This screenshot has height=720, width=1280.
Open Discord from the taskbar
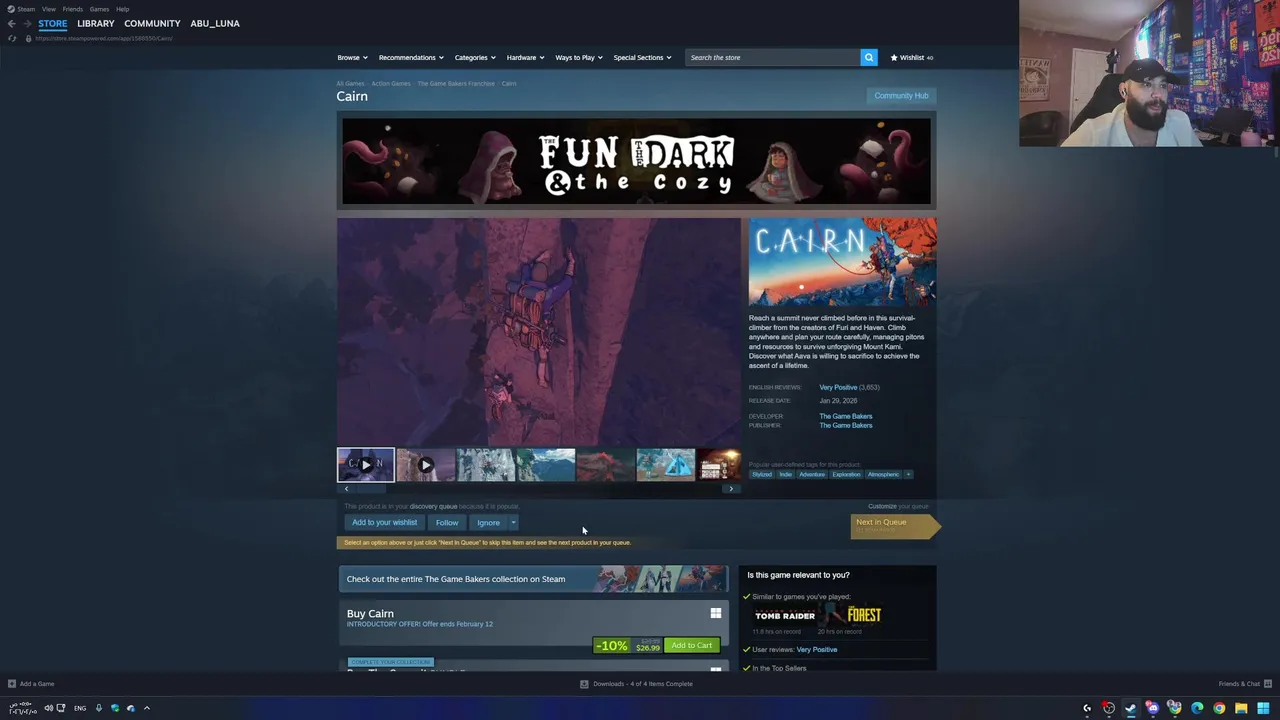(x=1152, y=708)
